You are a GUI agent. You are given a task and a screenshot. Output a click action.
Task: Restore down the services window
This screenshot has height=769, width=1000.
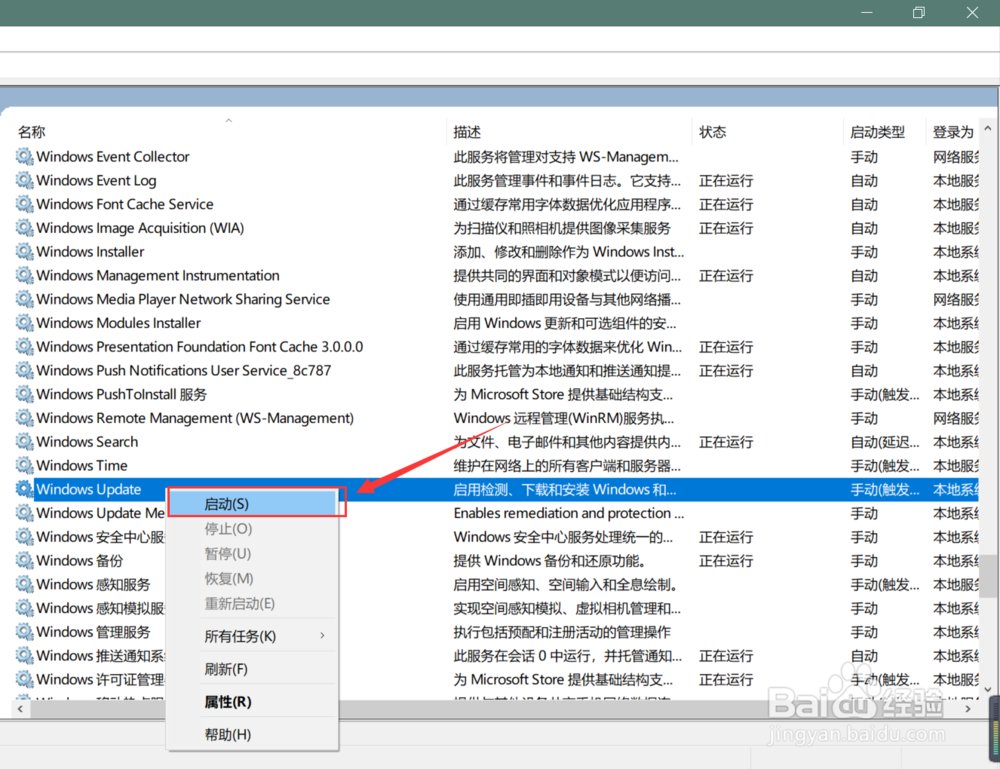(x=918, y=12)
